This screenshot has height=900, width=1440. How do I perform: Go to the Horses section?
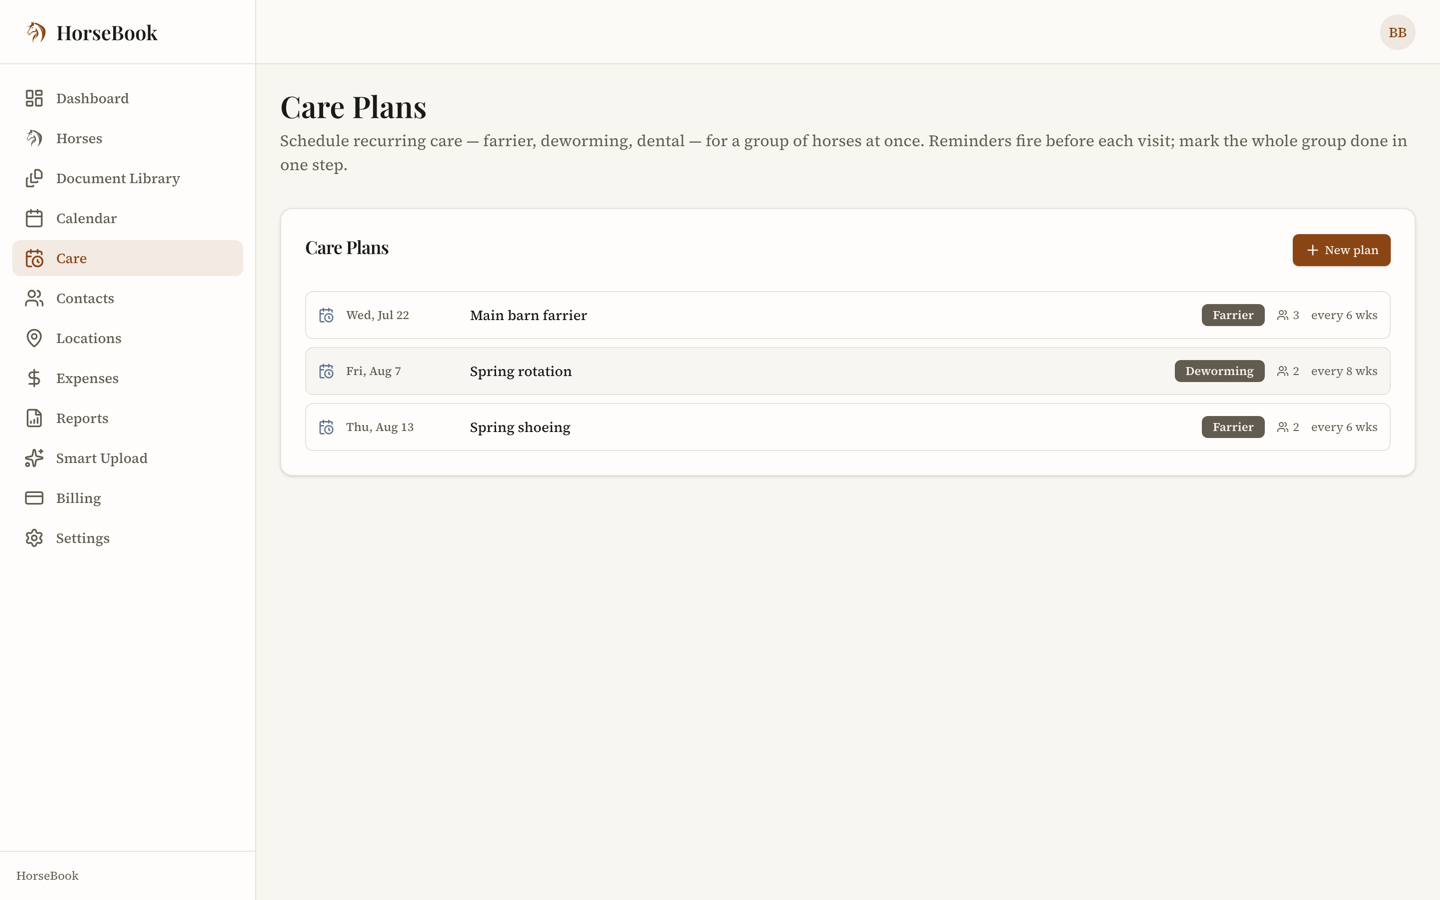click(x=128, y=138)
